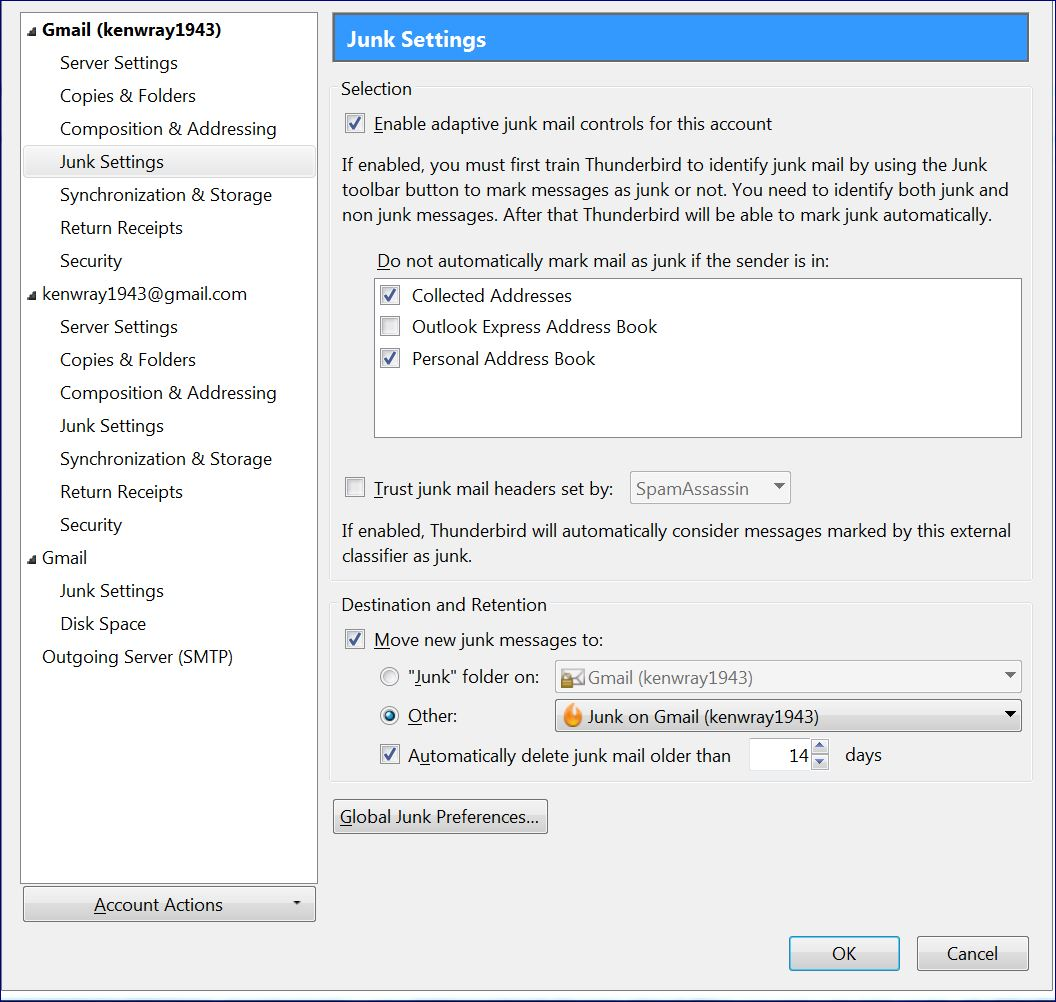Open Server Settings under kenwray1943@gmail.com
Image resolution: width=1056 pixels, height=1002 pixels.
[x=119, y=327]
